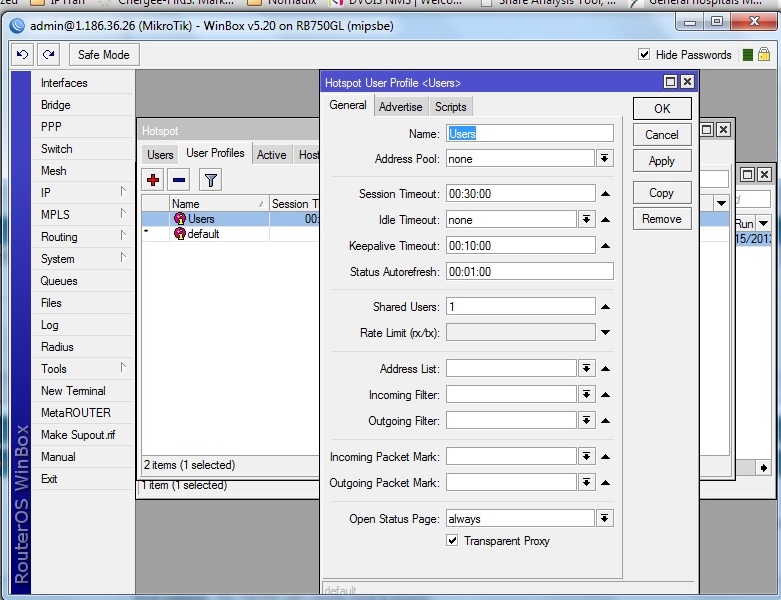Open the Open Status Page dropdown
781x600 pixels.
point(604,518)
